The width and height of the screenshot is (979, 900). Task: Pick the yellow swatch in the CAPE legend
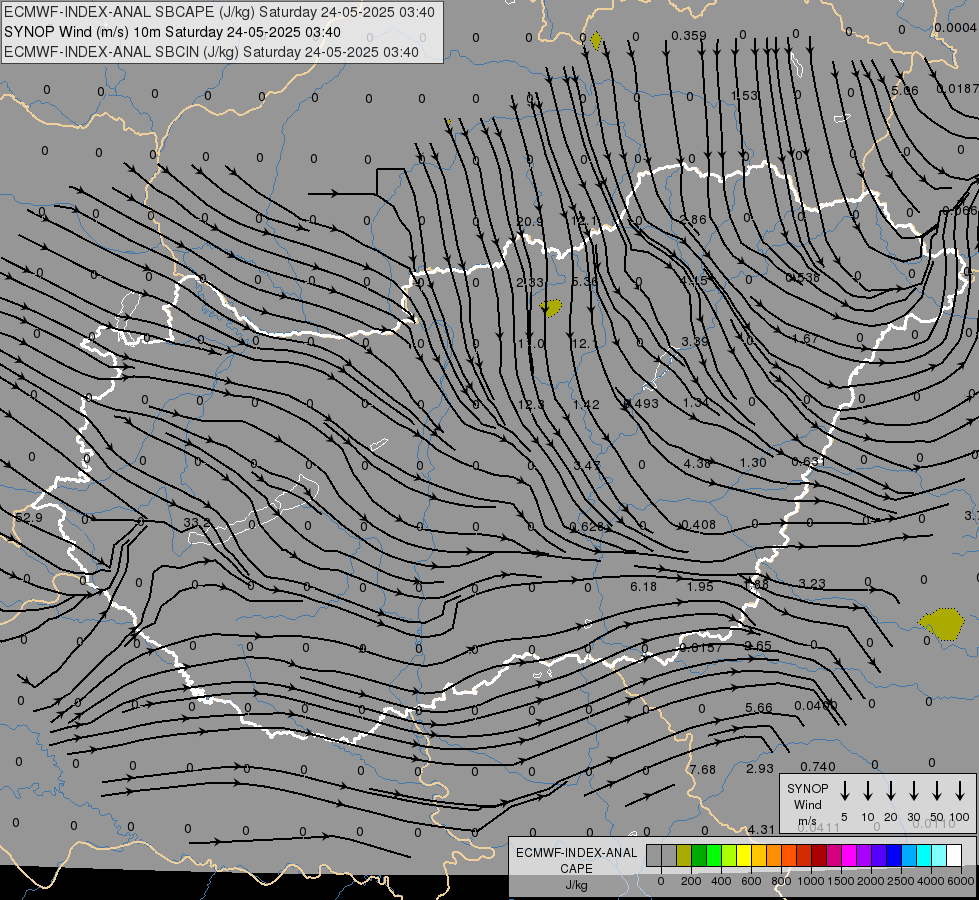(744, 855)
